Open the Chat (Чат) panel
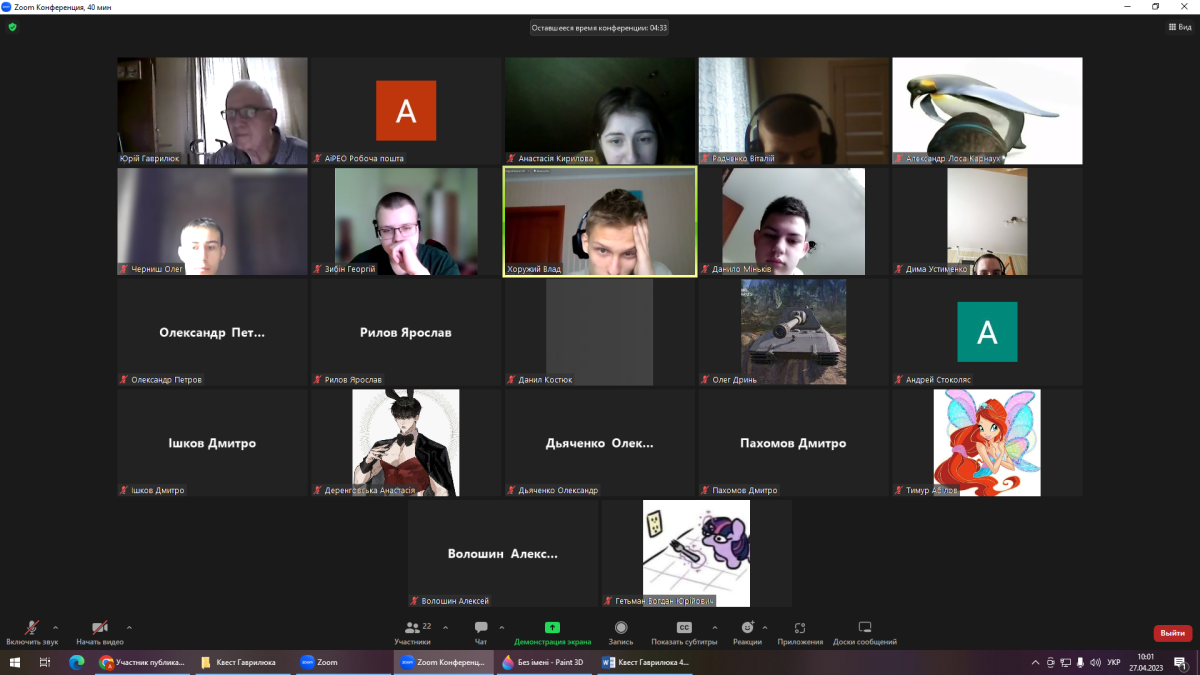1200x675 pixels. 481,628
